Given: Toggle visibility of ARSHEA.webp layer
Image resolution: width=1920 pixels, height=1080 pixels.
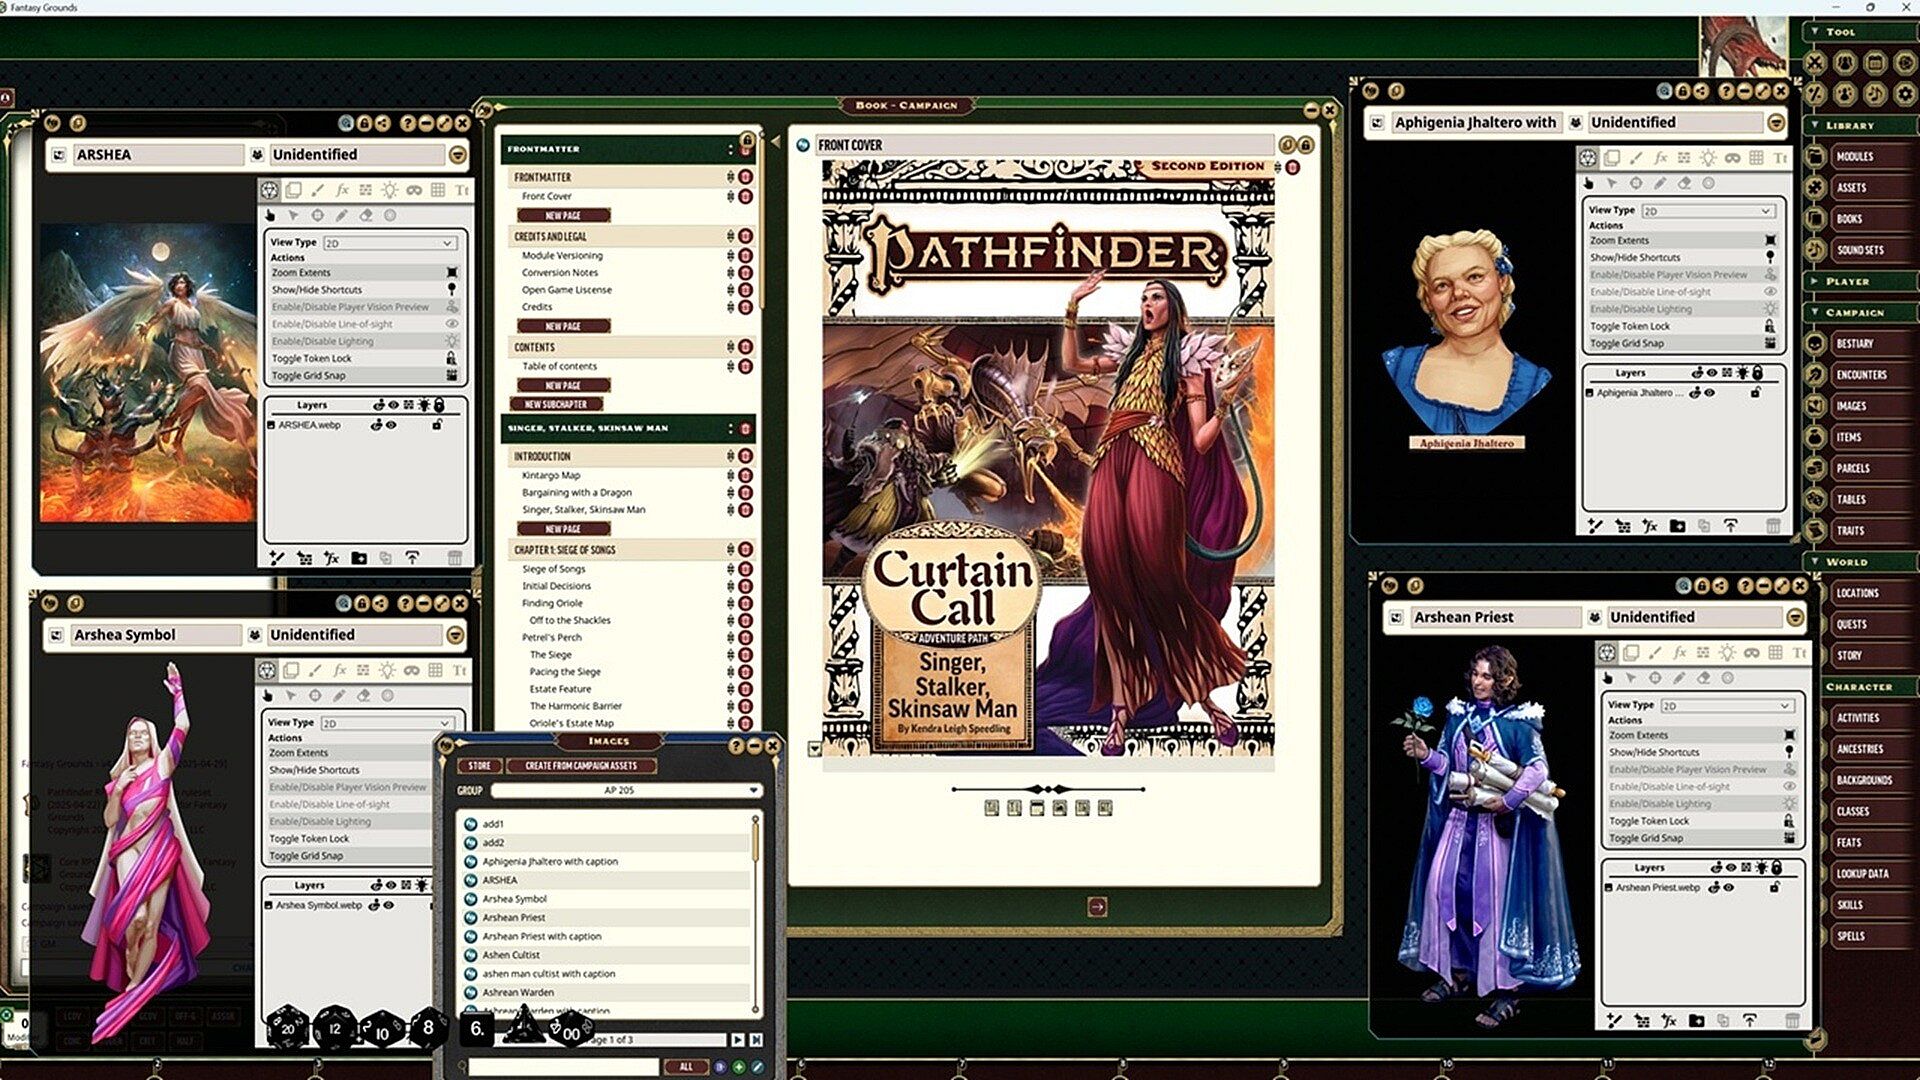Looking at the screenshot, I should pos(392,425).
